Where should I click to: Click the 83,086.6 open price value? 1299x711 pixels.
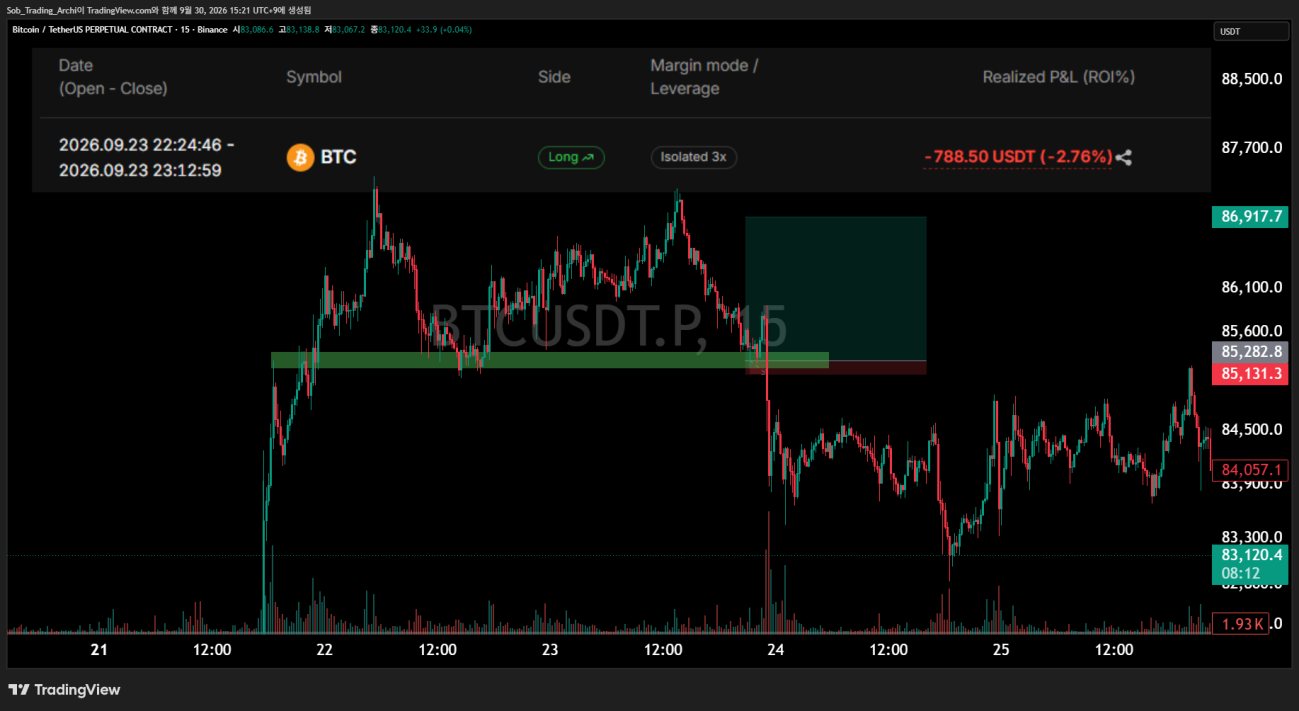click(x=257, y=29)
